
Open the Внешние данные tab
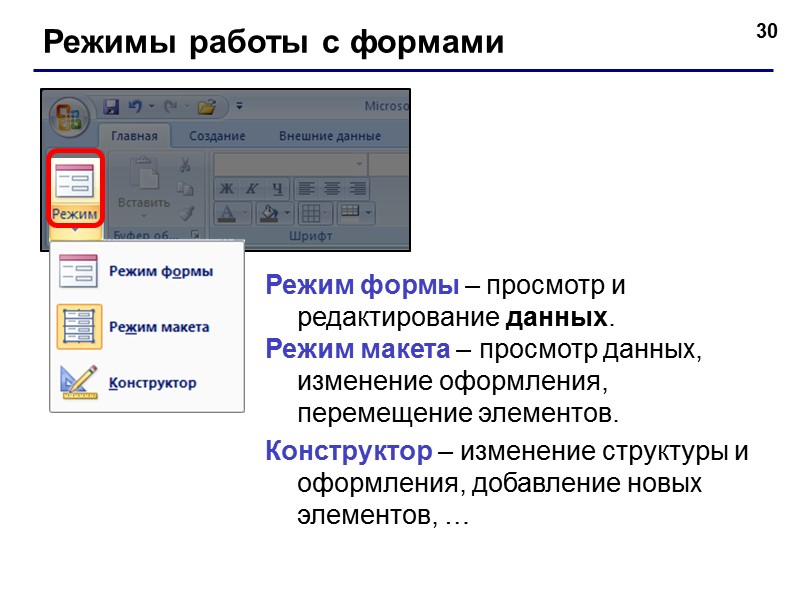330,136
